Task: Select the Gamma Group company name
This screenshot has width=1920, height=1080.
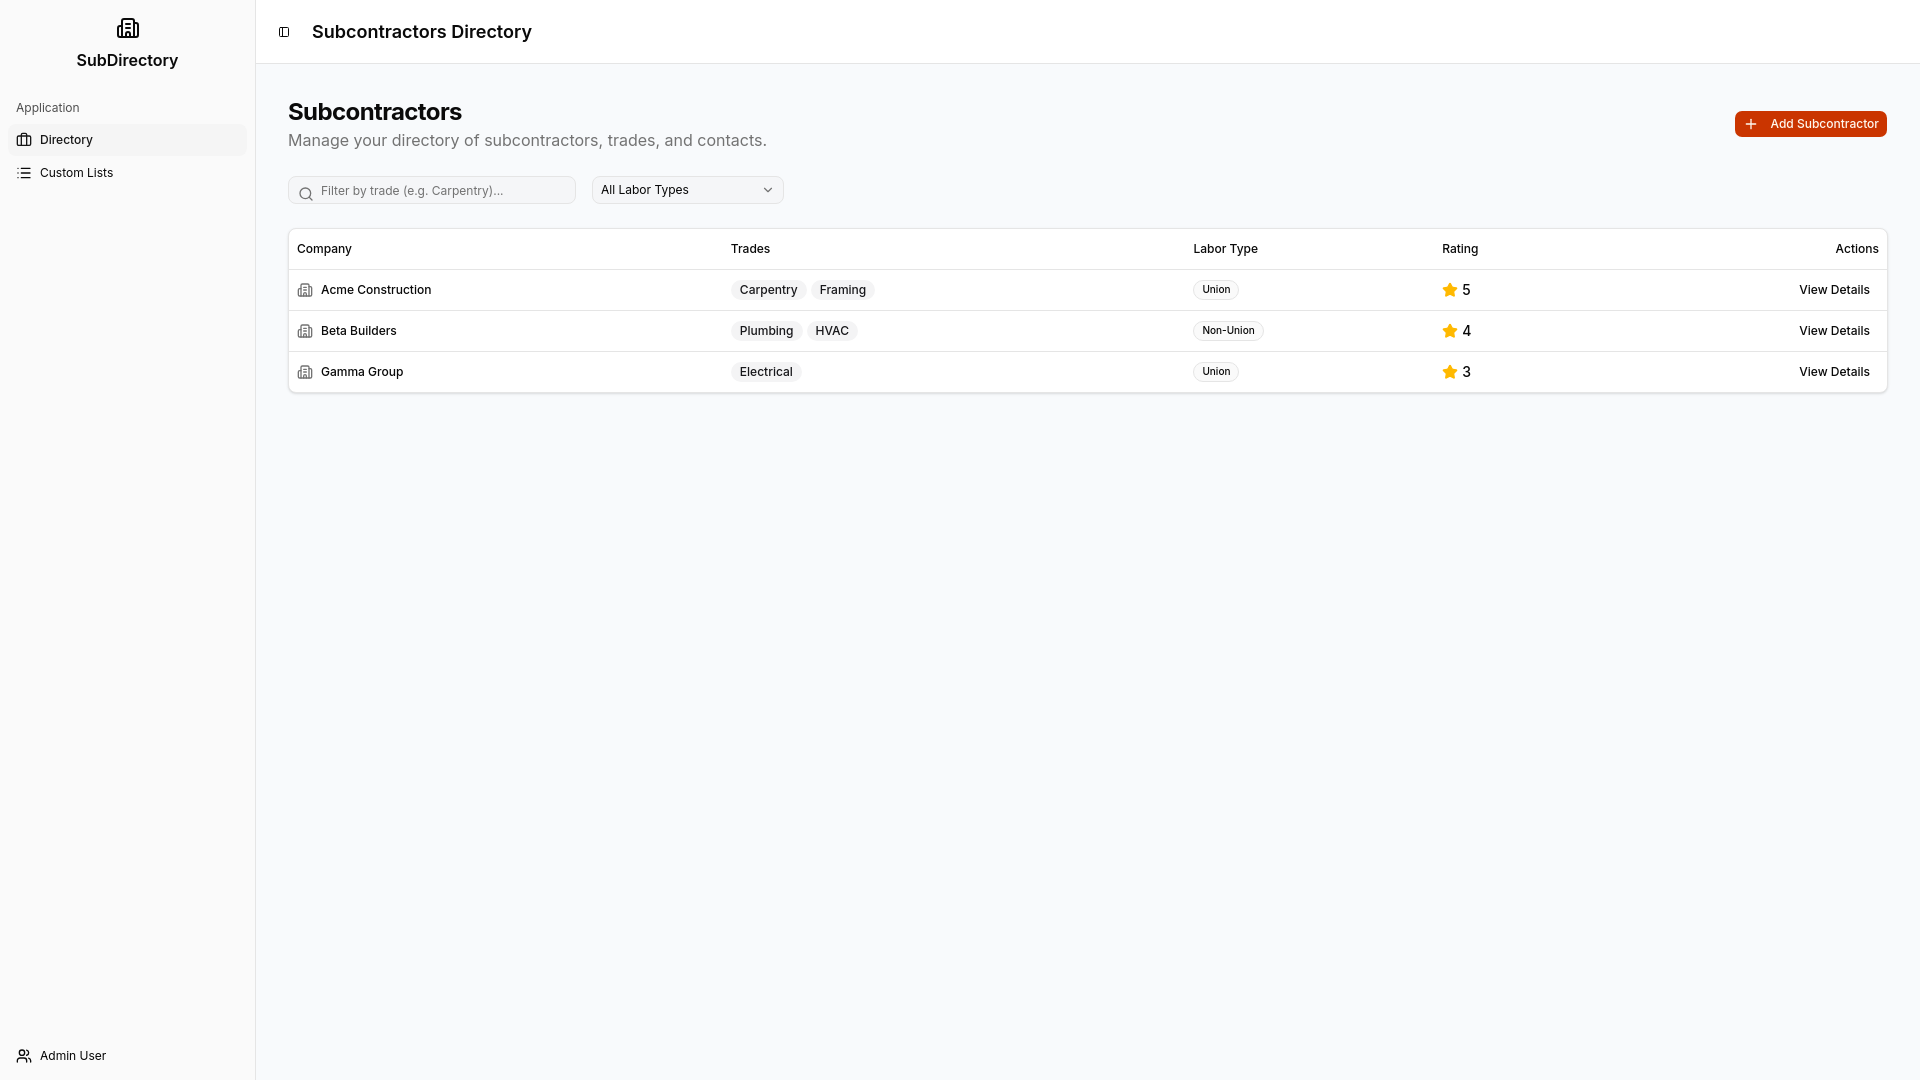Action: coord(362,372)
